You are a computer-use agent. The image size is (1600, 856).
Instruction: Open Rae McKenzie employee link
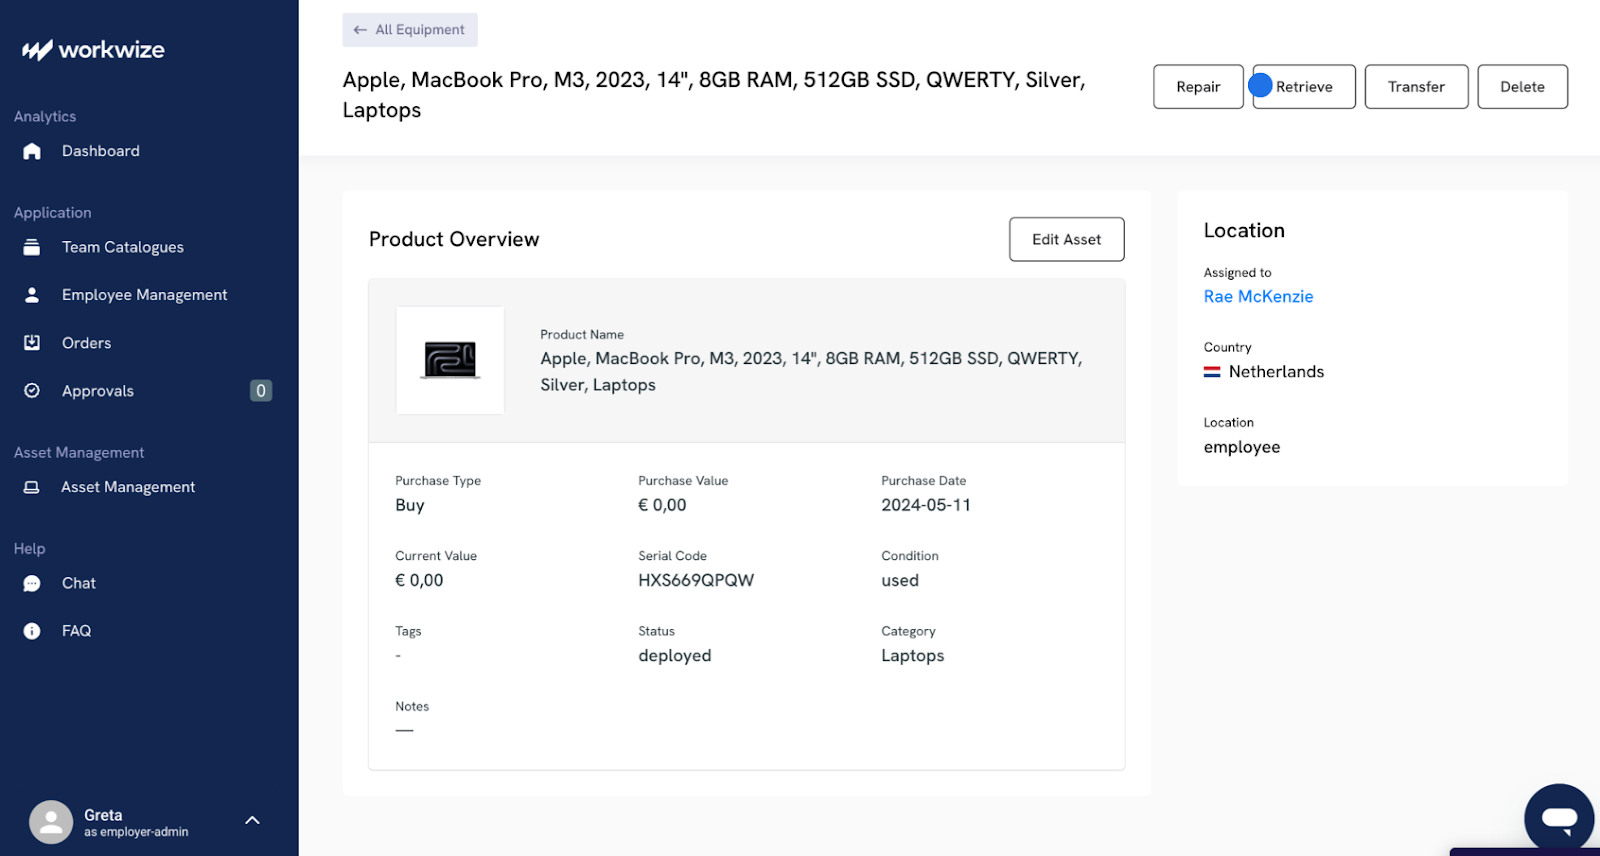pyautogui.click(x=1258, y=296)
